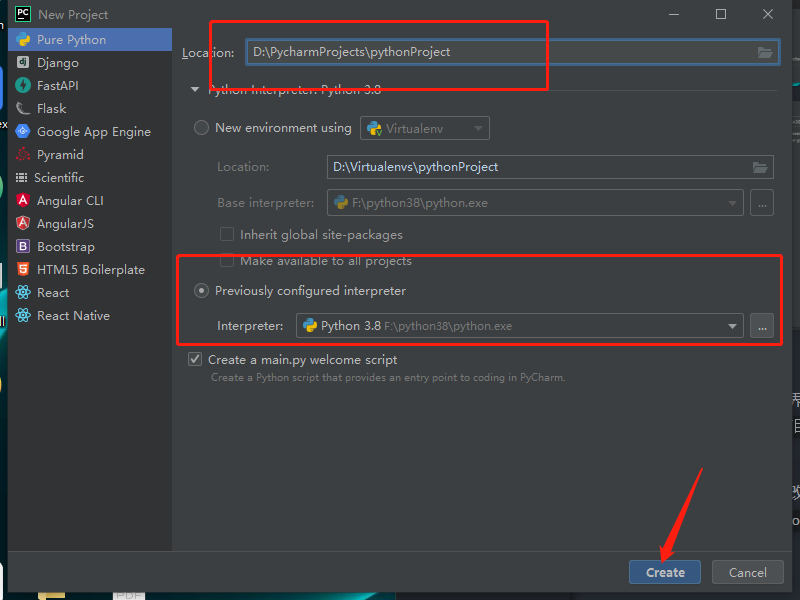Select New environment using radio button
The image size is (800, 600).
202,128
